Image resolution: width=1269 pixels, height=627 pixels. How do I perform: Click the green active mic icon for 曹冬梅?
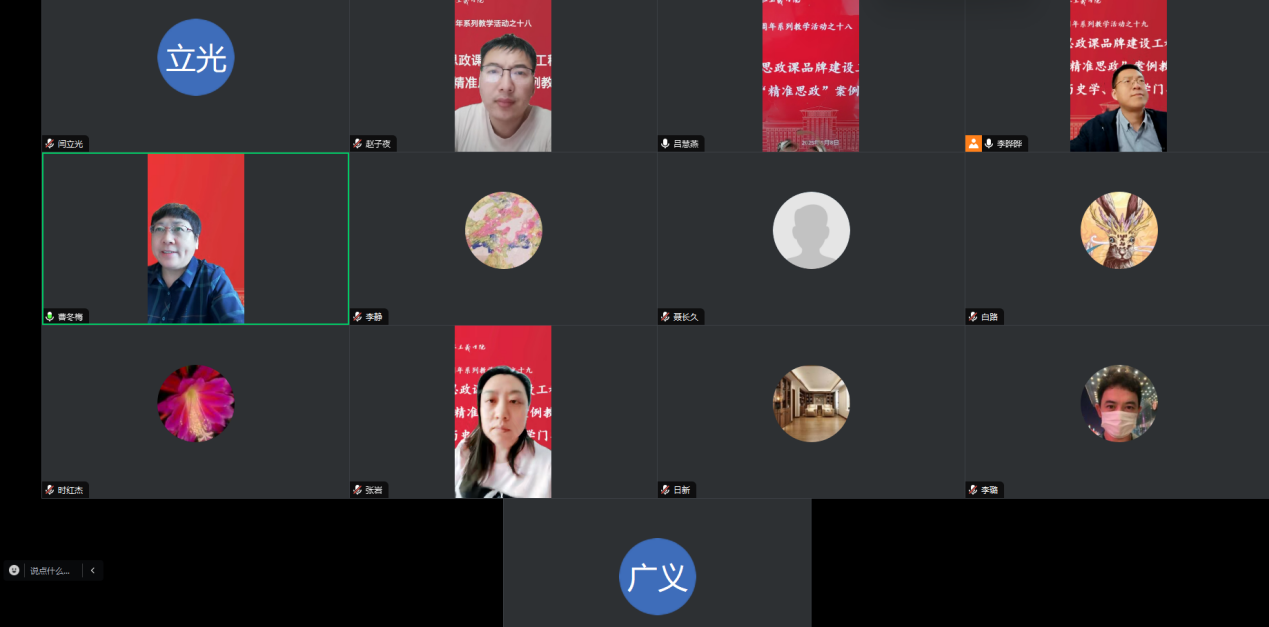click(x=50, y=317)
